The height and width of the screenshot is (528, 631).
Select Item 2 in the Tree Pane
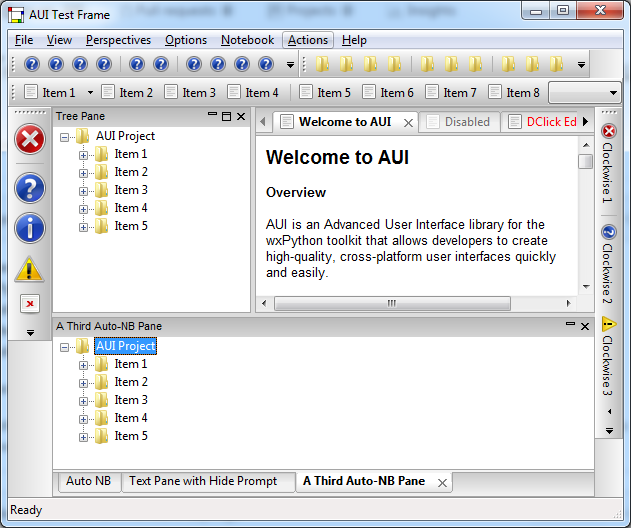coord(131,172)
